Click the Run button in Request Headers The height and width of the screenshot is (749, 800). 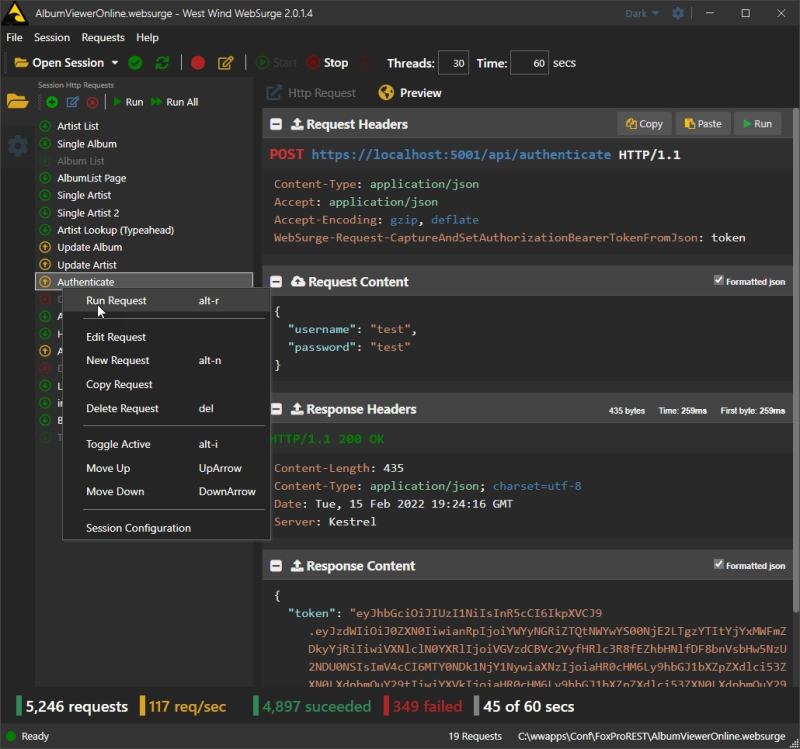click(758, 124)
